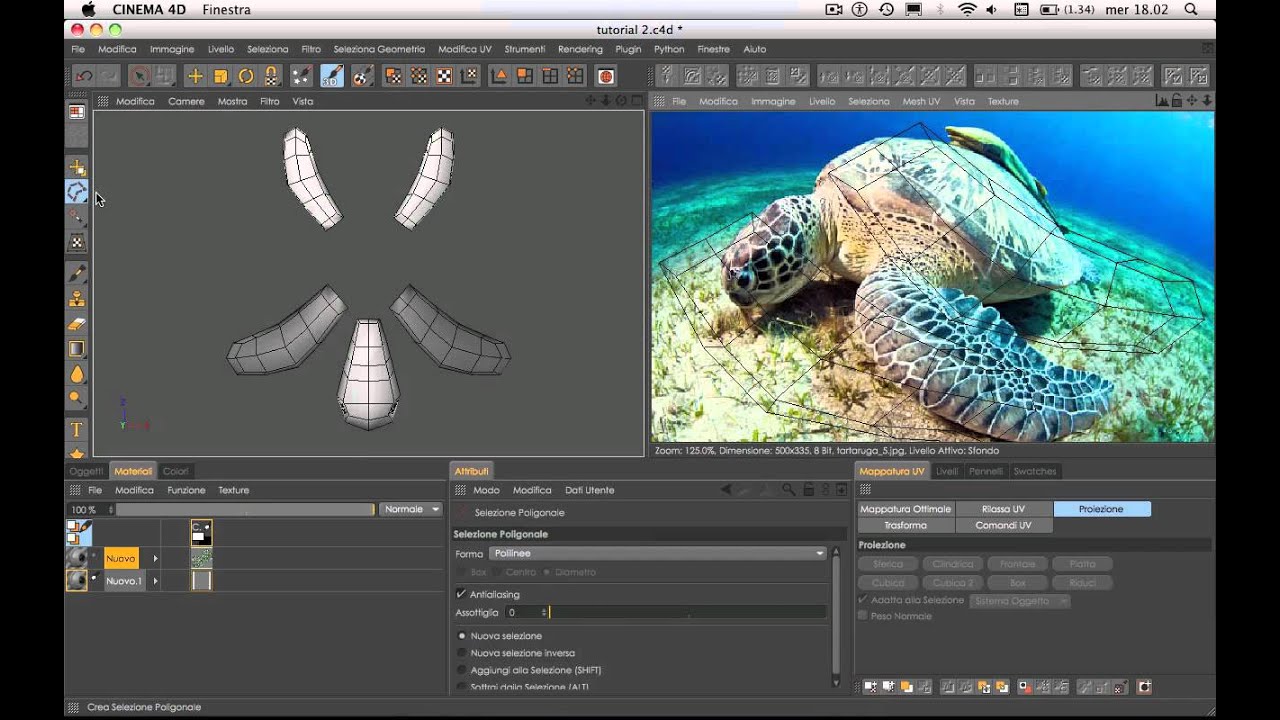Image resolution: width=1280 pixels, height=720 pixels.
Task: Select the Gradient tool in the left sidebar
Action: pyautogui.click(x=77, y=349)
